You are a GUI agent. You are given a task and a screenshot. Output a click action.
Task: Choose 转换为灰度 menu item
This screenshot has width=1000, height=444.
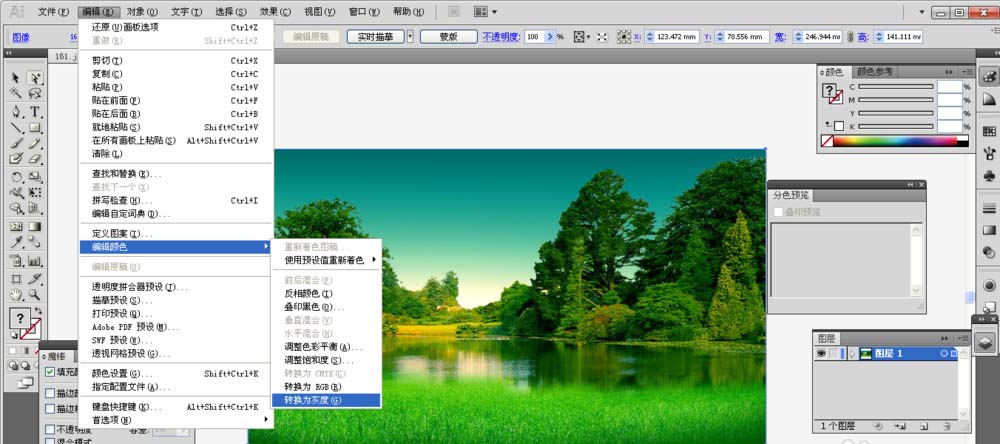pos(327,400)
